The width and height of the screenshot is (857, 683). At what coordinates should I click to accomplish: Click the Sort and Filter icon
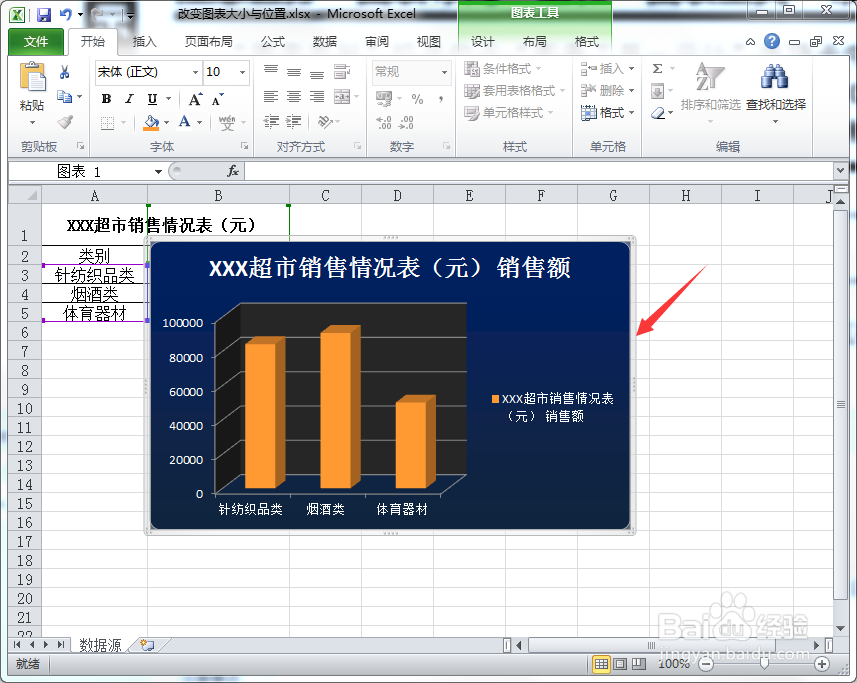pyautogui.click(x=710, y=76)
